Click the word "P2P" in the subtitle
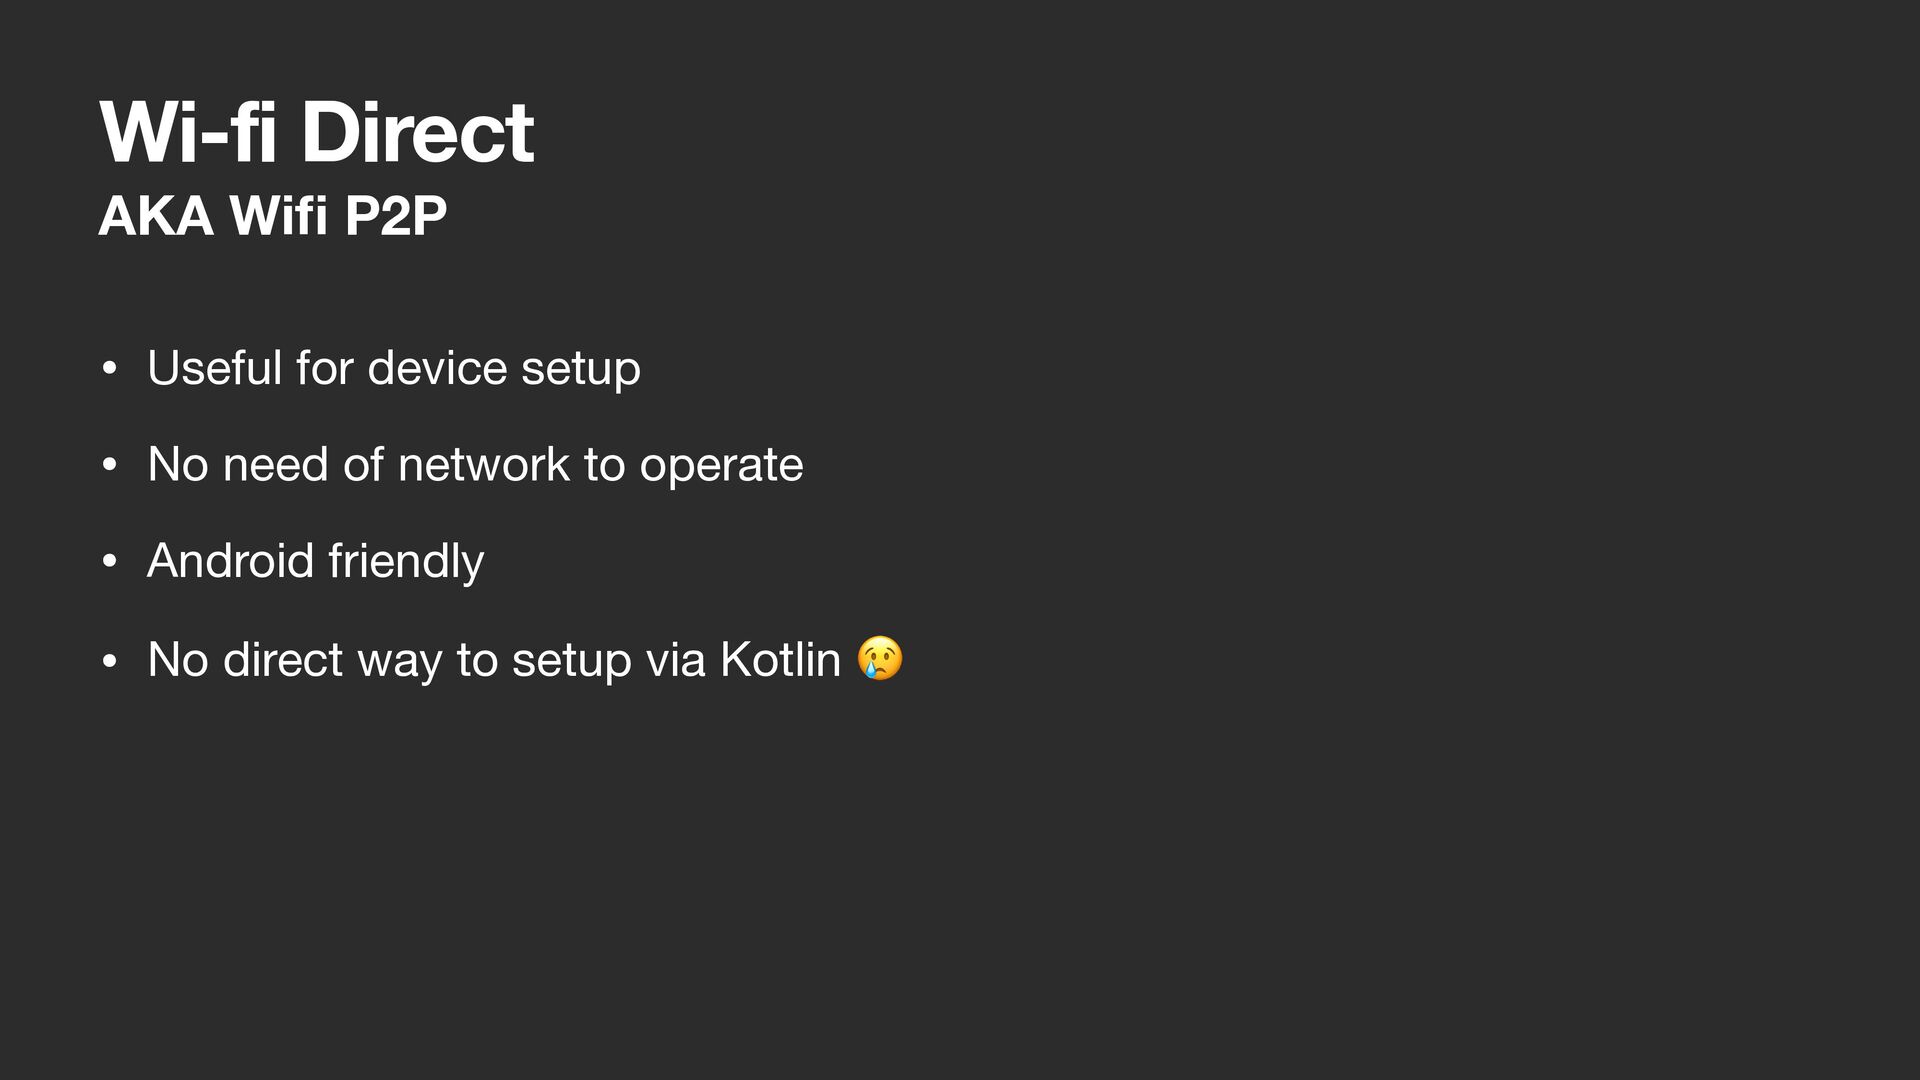Screen dimensions: 1920x1080 [396, 215]
